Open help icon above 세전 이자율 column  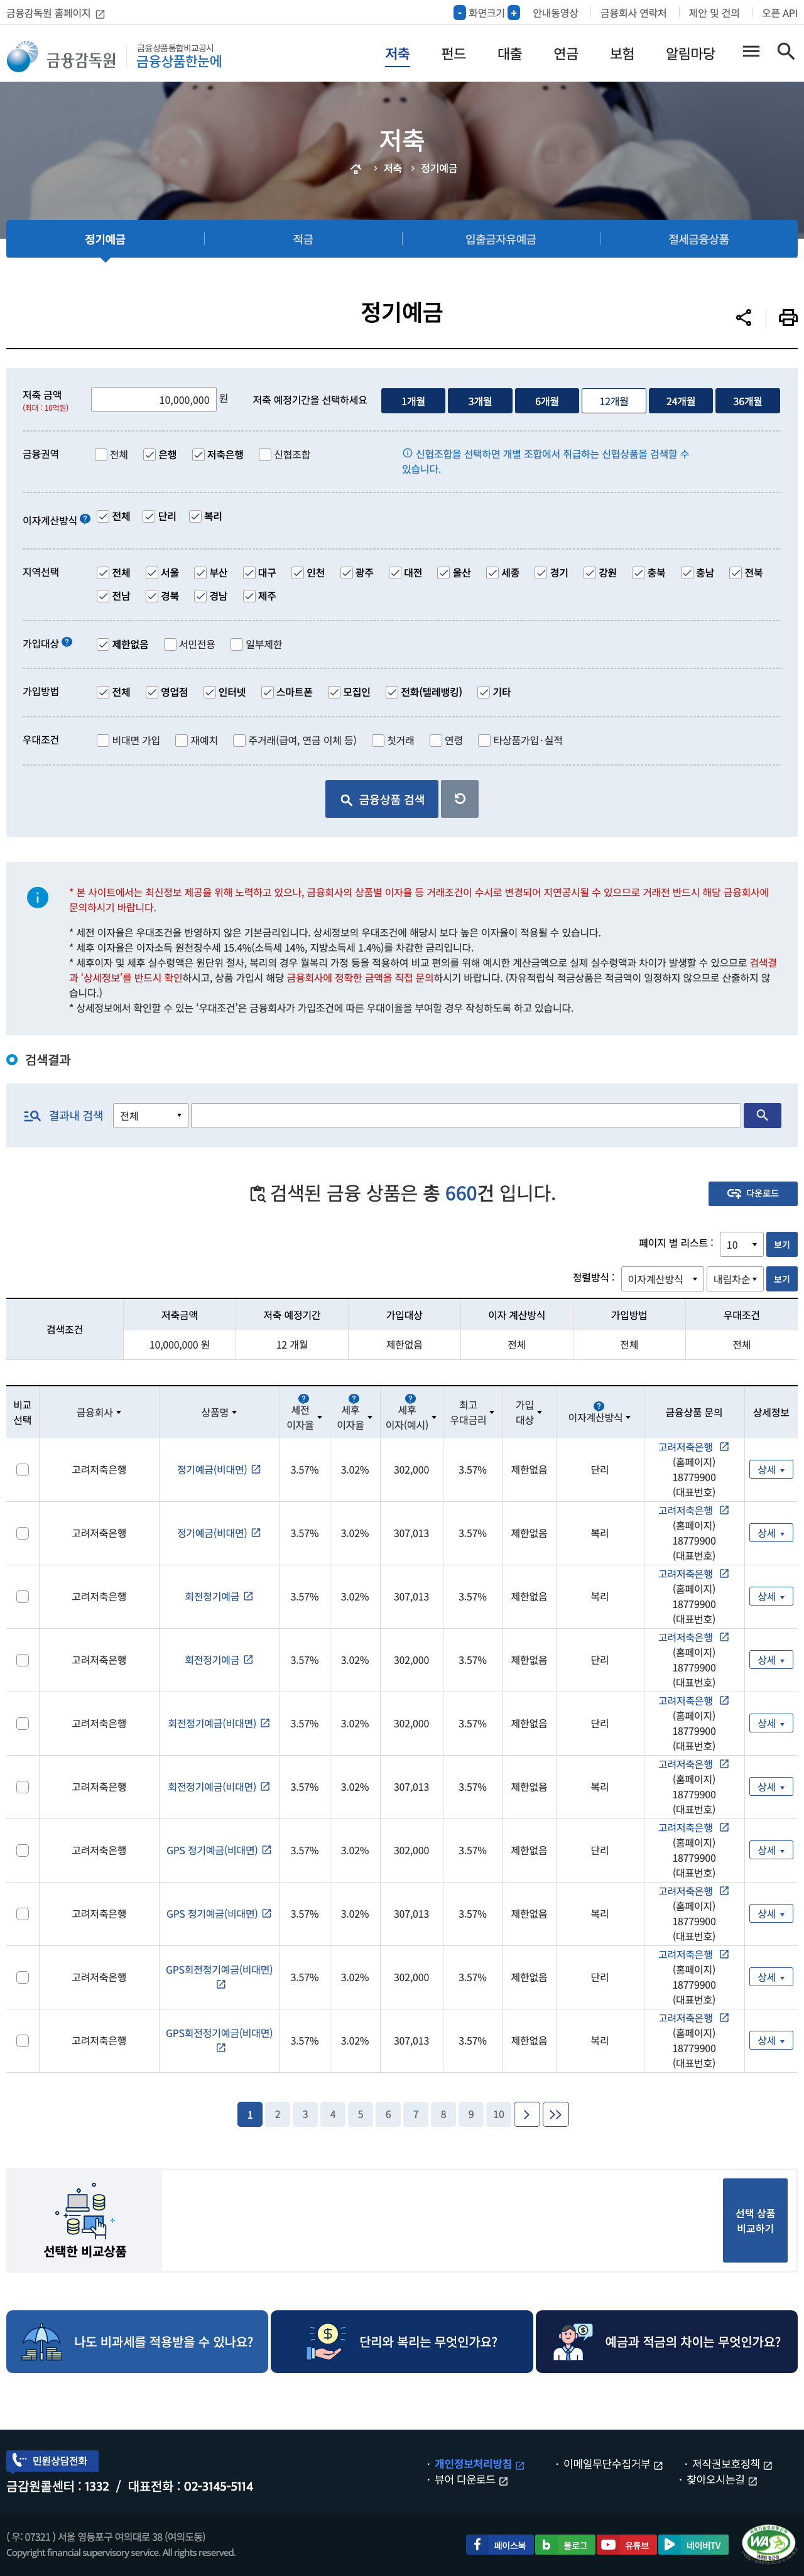click(303, 1399)
